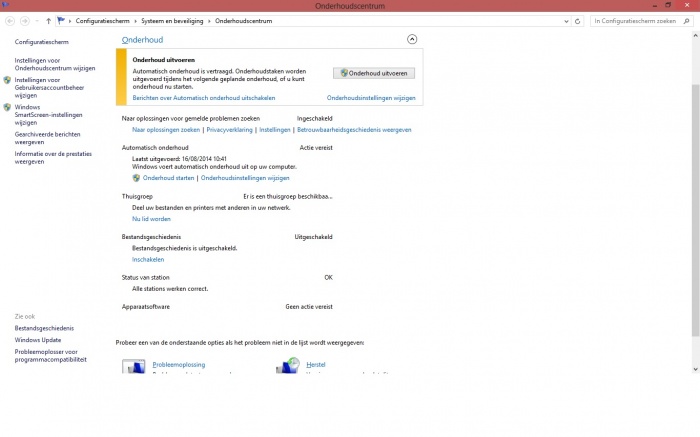Select 'Geen actie vereist' status text

309,307
